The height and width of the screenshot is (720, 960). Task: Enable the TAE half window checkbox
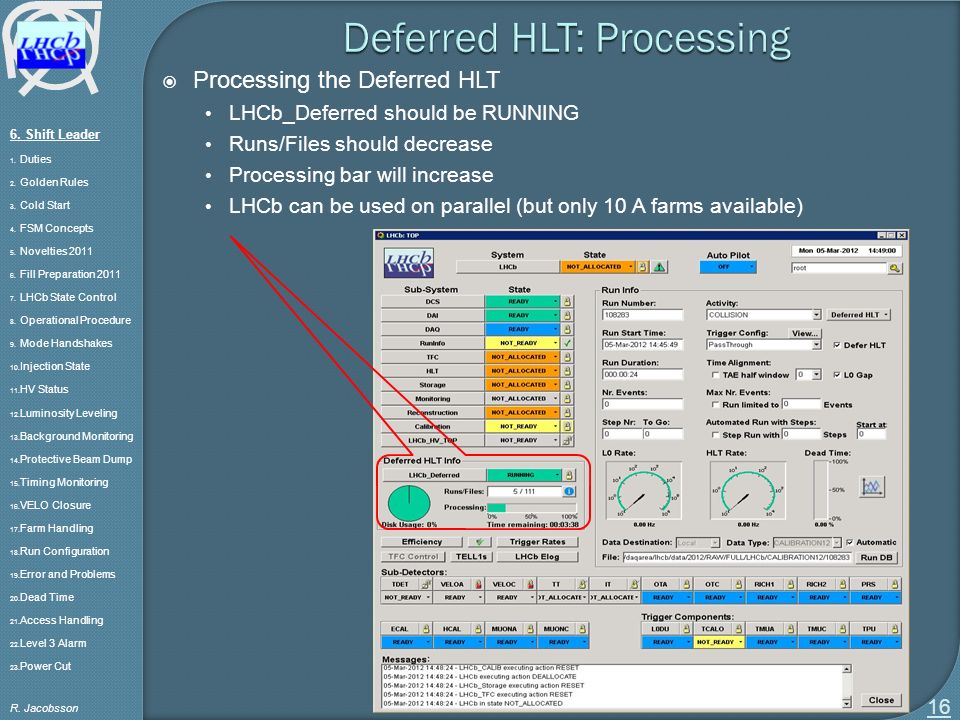(715, 375)
